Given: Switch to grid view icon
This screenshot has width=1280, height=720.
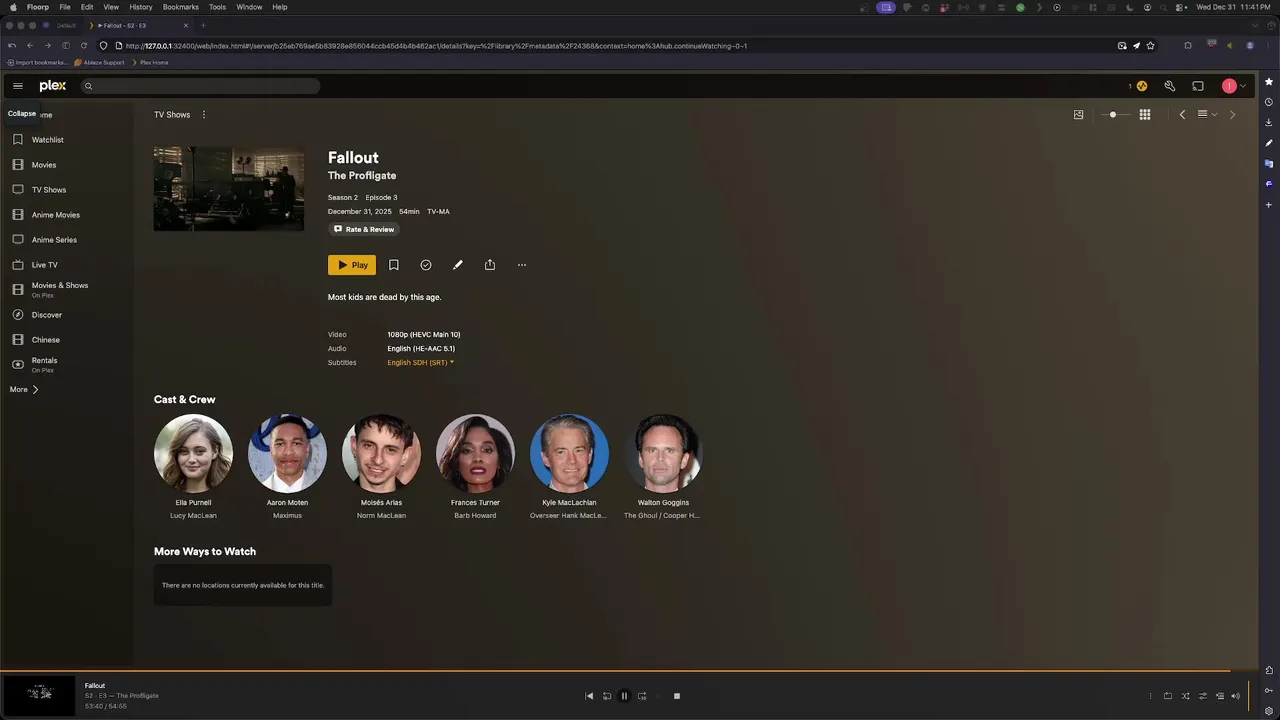Looking at the screenshot, I should coord(1145,115).
